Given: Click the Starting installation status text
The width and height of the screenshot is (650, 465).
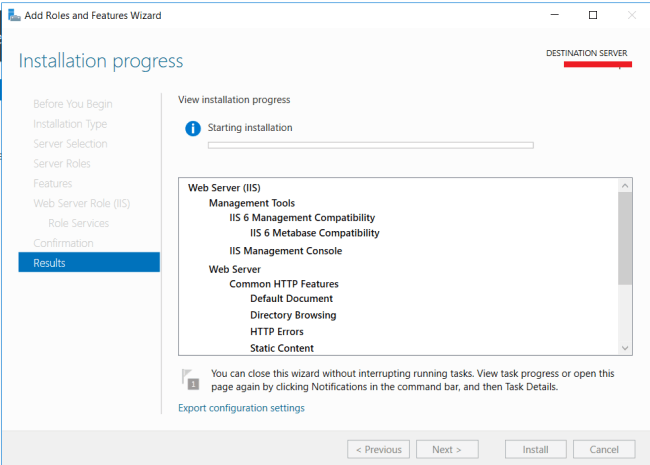Looking at the screenshot, I should [x=250, y=128].
